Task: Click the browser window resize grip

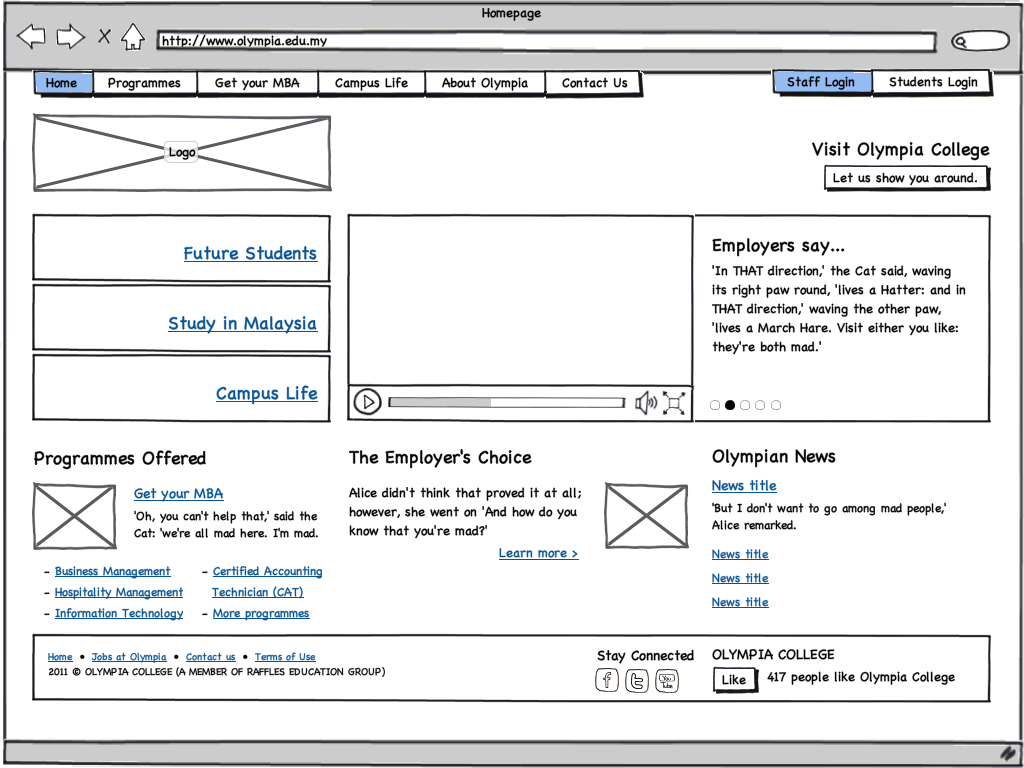Action: click(x=1008, y=753)
